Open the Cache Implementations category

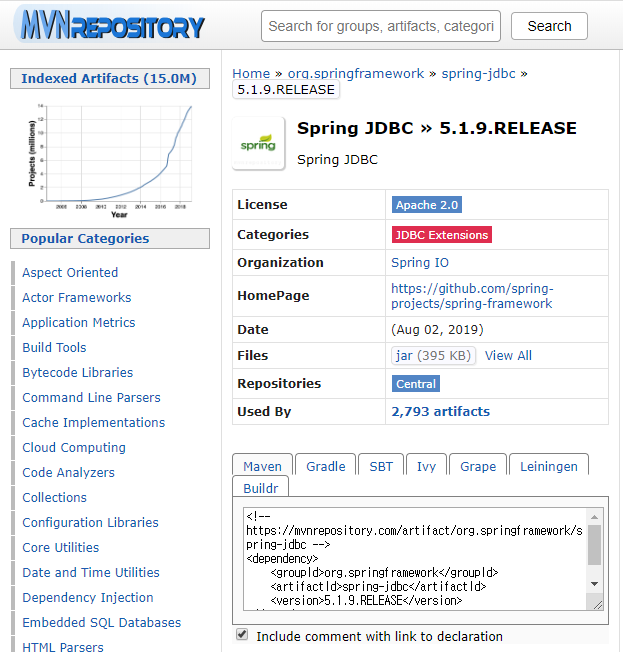point(94,422)
